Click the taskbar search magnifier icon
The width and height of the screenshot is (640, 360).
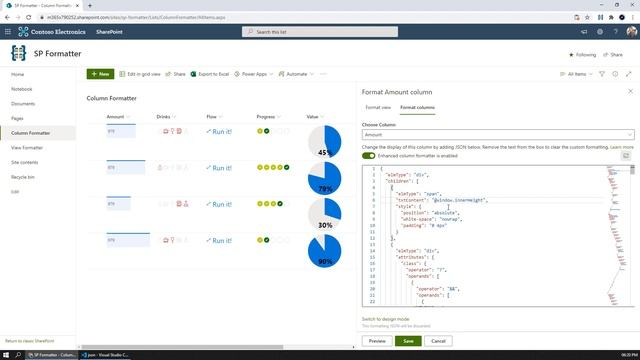tap(18, 355)
